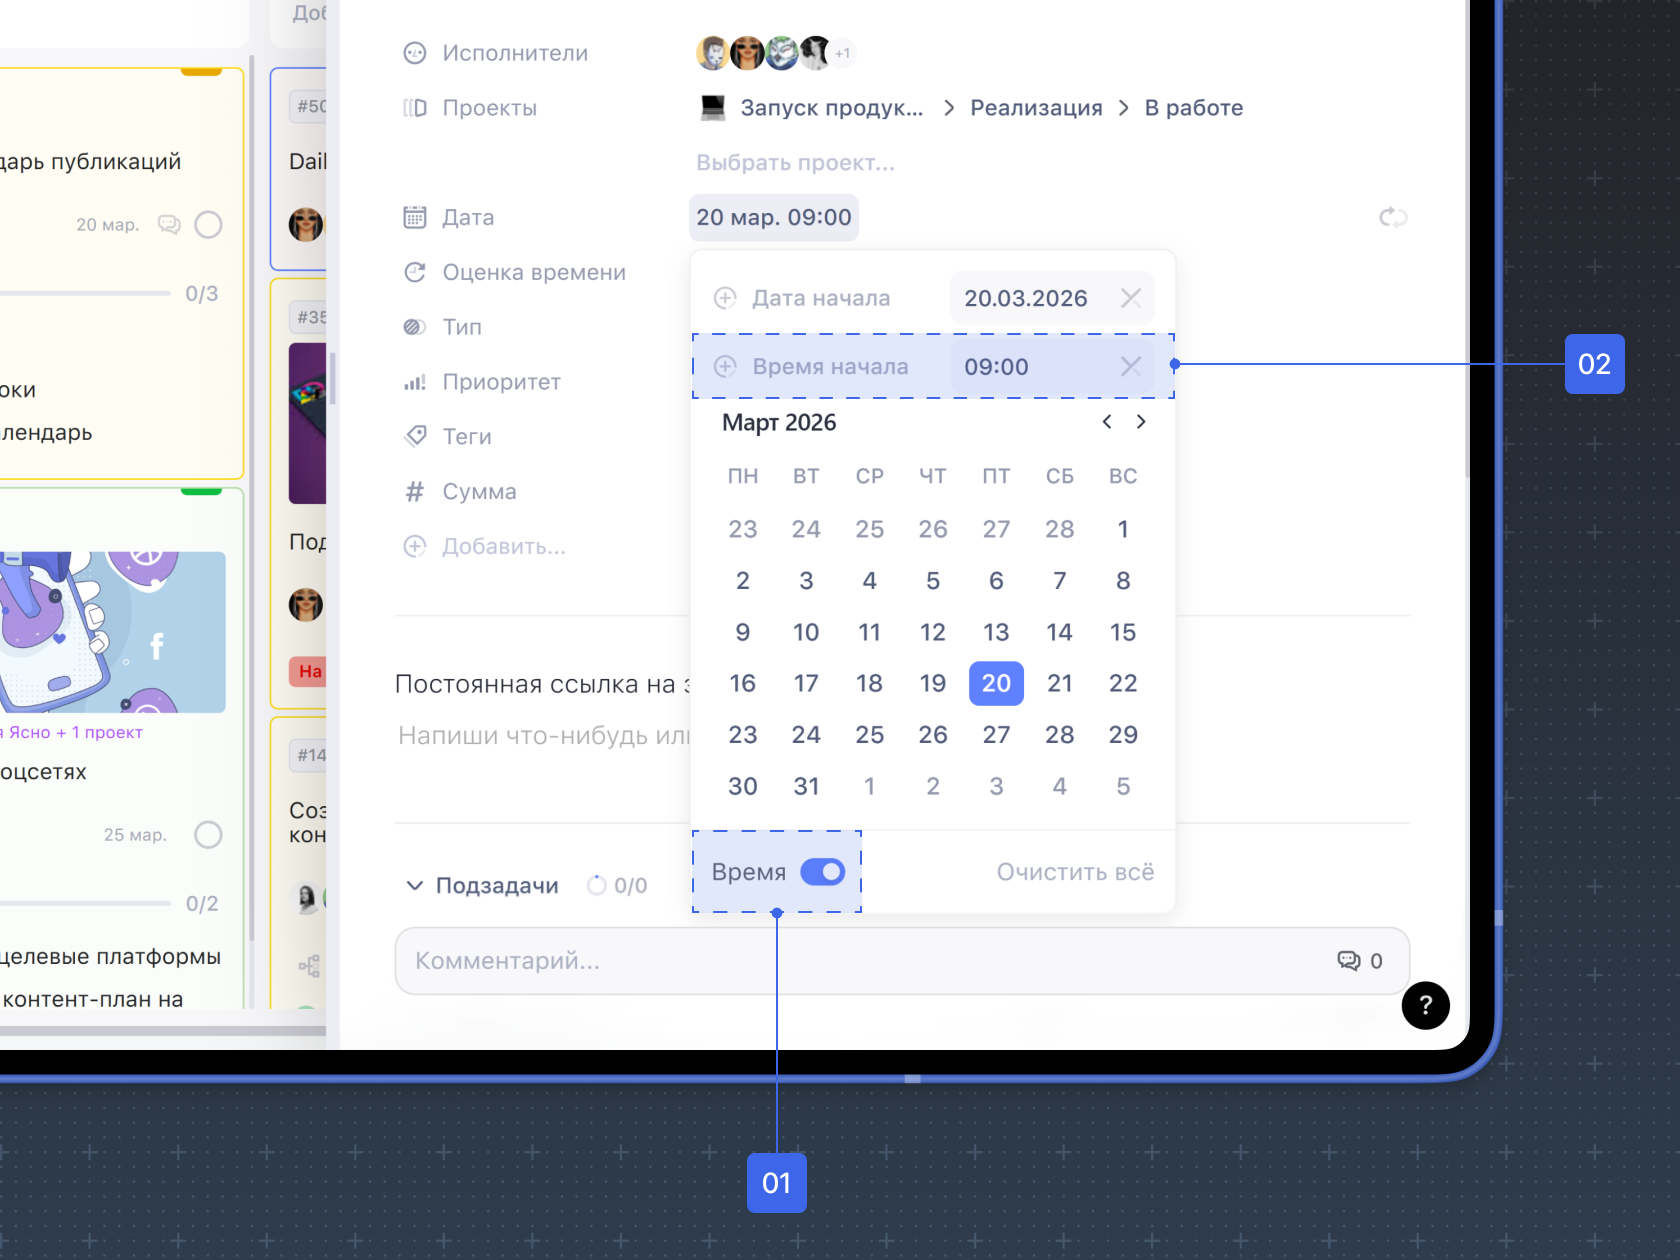The width and height of the screenshot is (1680, 1260).
Task: Click the Теги tag icon
Action: click(x=414, y=436)
